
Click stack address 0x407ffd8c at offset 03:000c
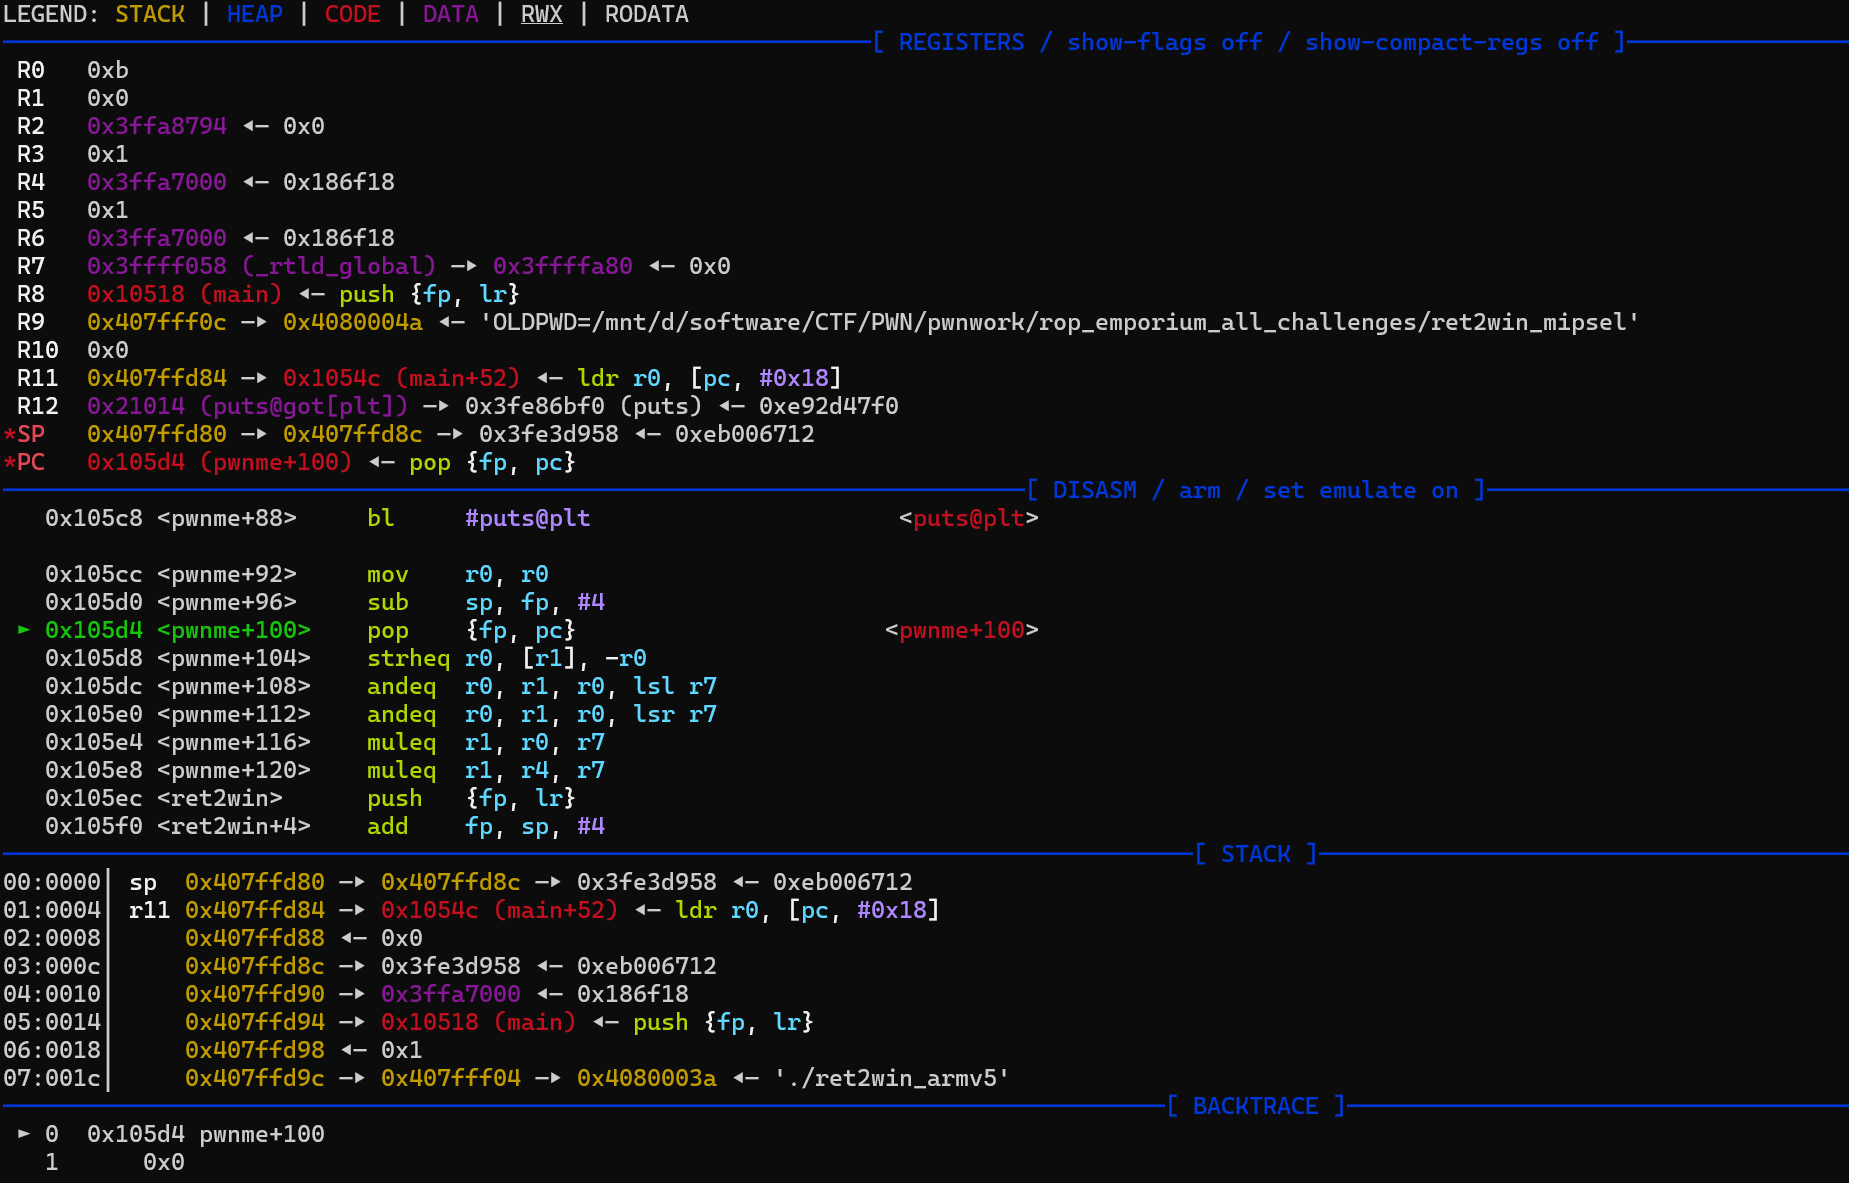click(255, 966)
